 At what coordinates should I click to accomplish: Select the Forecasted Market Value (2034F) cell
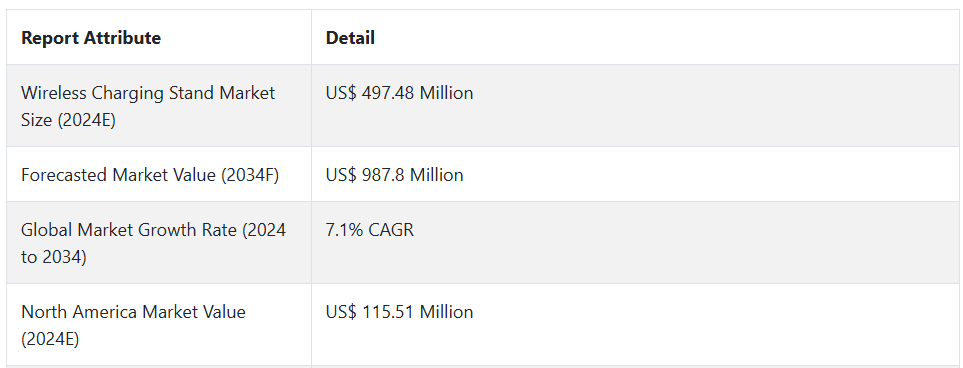tap(159, 174)
